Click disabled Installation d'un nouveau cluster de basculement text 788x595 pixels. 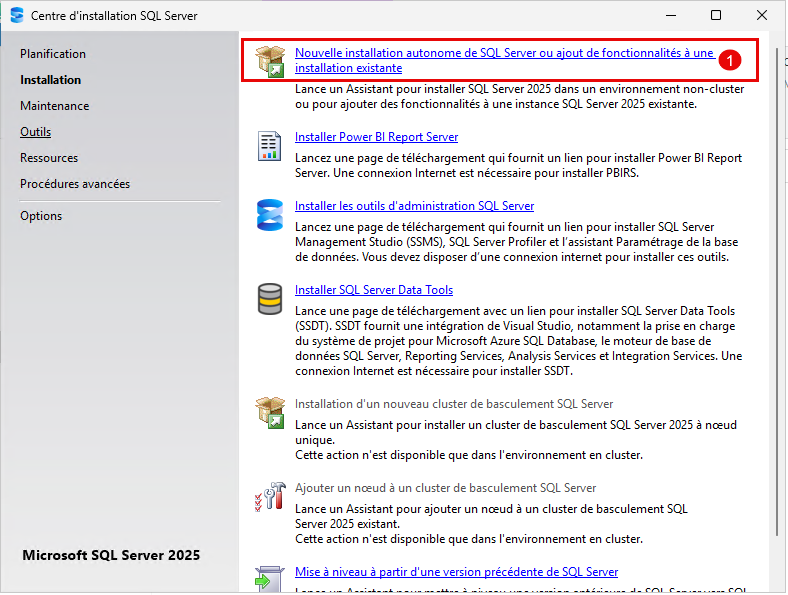point(454,404)
